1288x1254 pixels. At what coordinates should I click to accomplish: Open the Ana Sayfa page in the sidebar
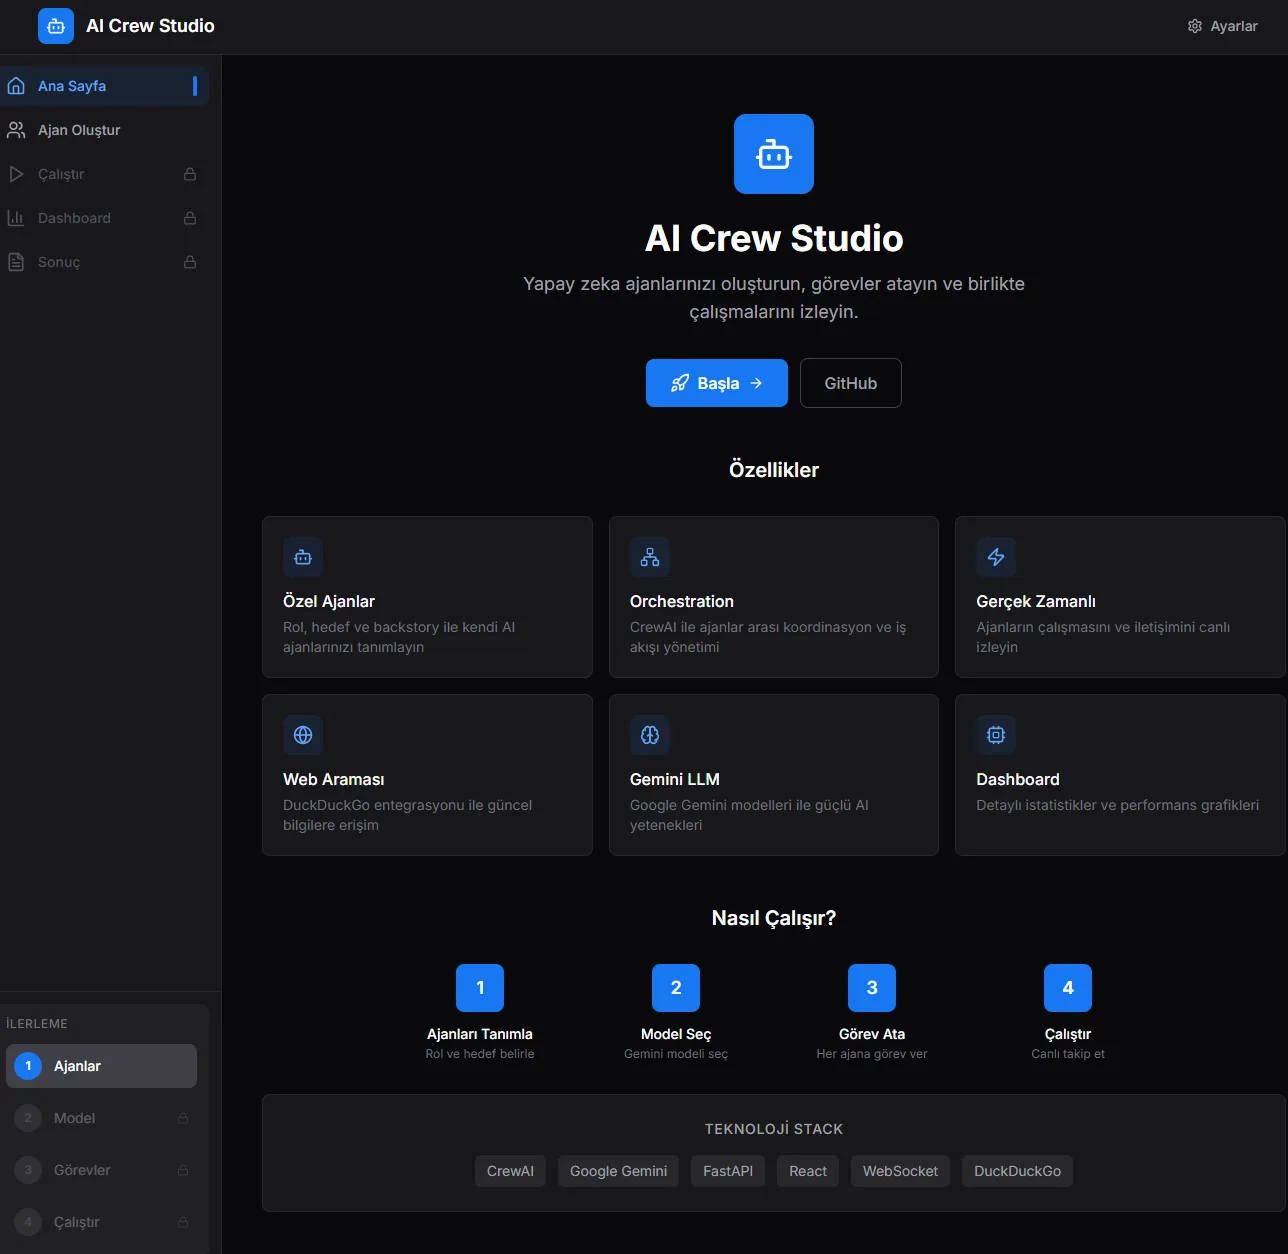[104, 86]
